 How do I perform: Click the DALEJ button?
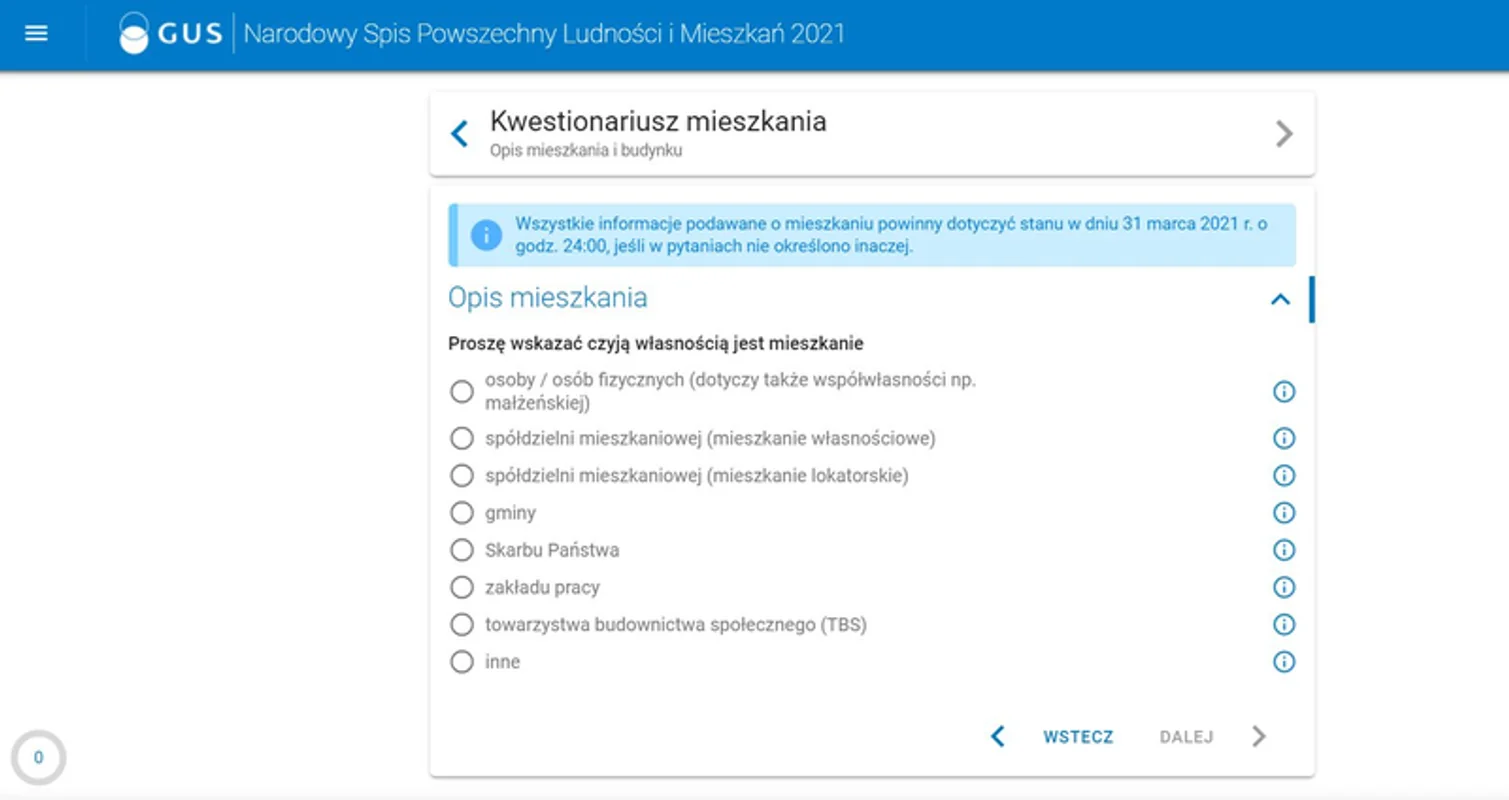click(x=1187, y=737)
